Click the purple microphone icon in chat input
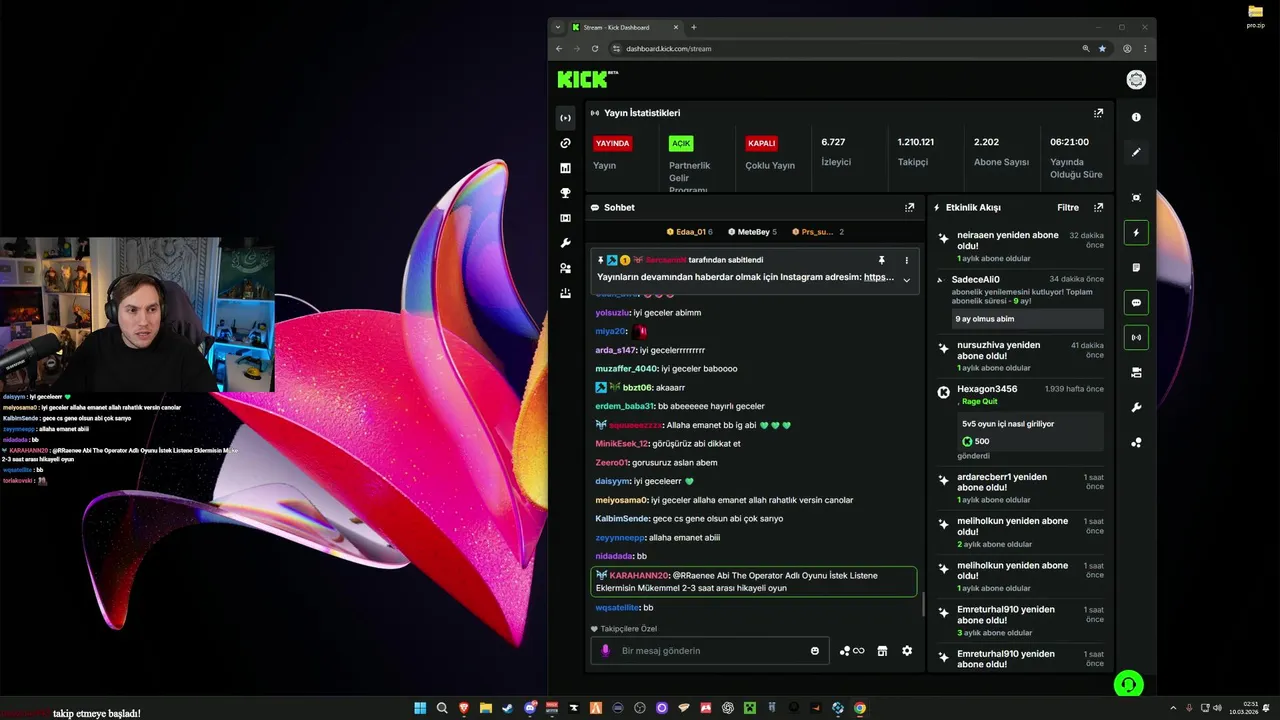The image size is (1280, 720). tap(605, 651)
